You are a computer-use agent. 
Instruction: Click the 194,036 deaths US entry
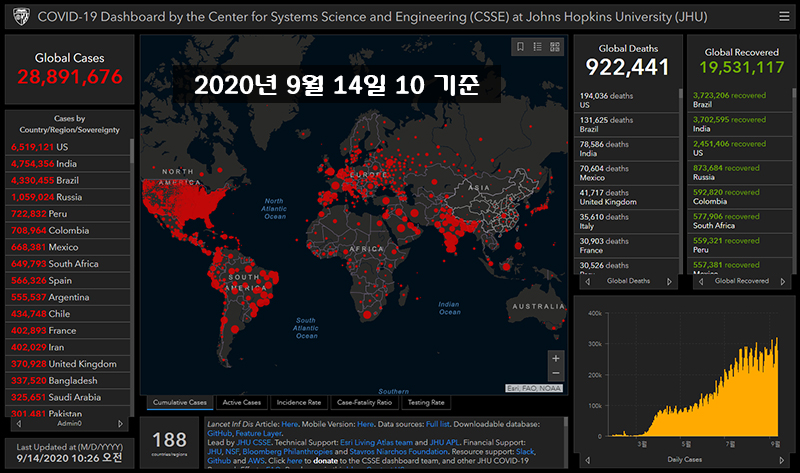[627, 100]
